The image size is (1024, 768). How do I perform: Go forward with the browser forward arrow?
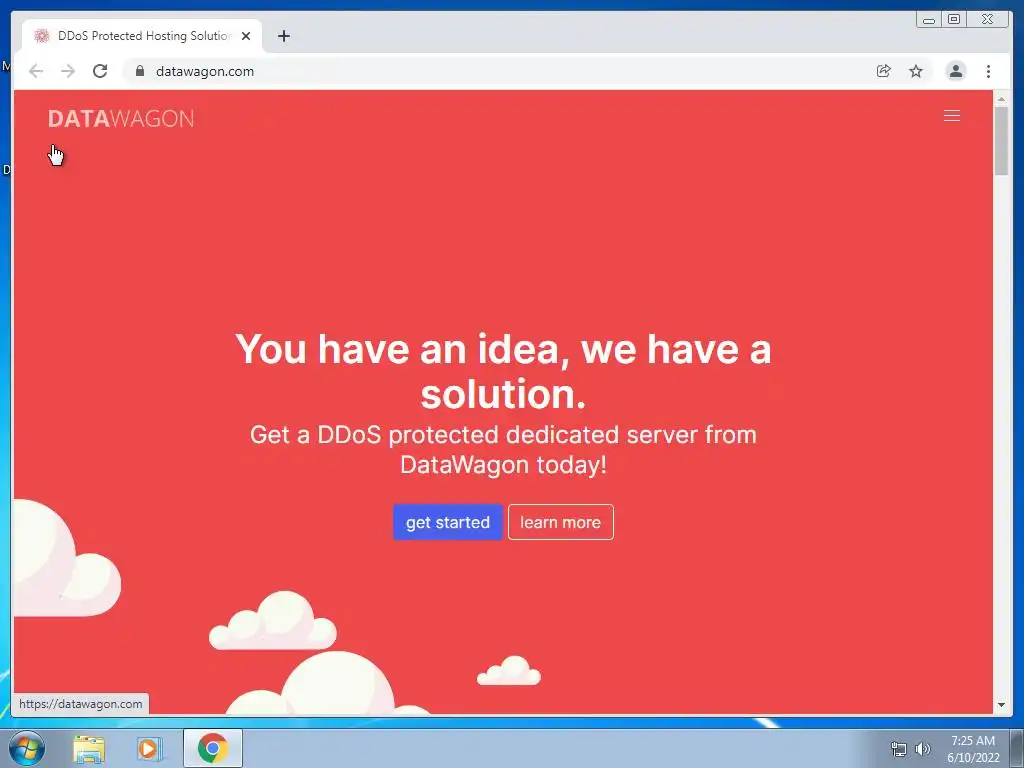click(x=68, y=71)
